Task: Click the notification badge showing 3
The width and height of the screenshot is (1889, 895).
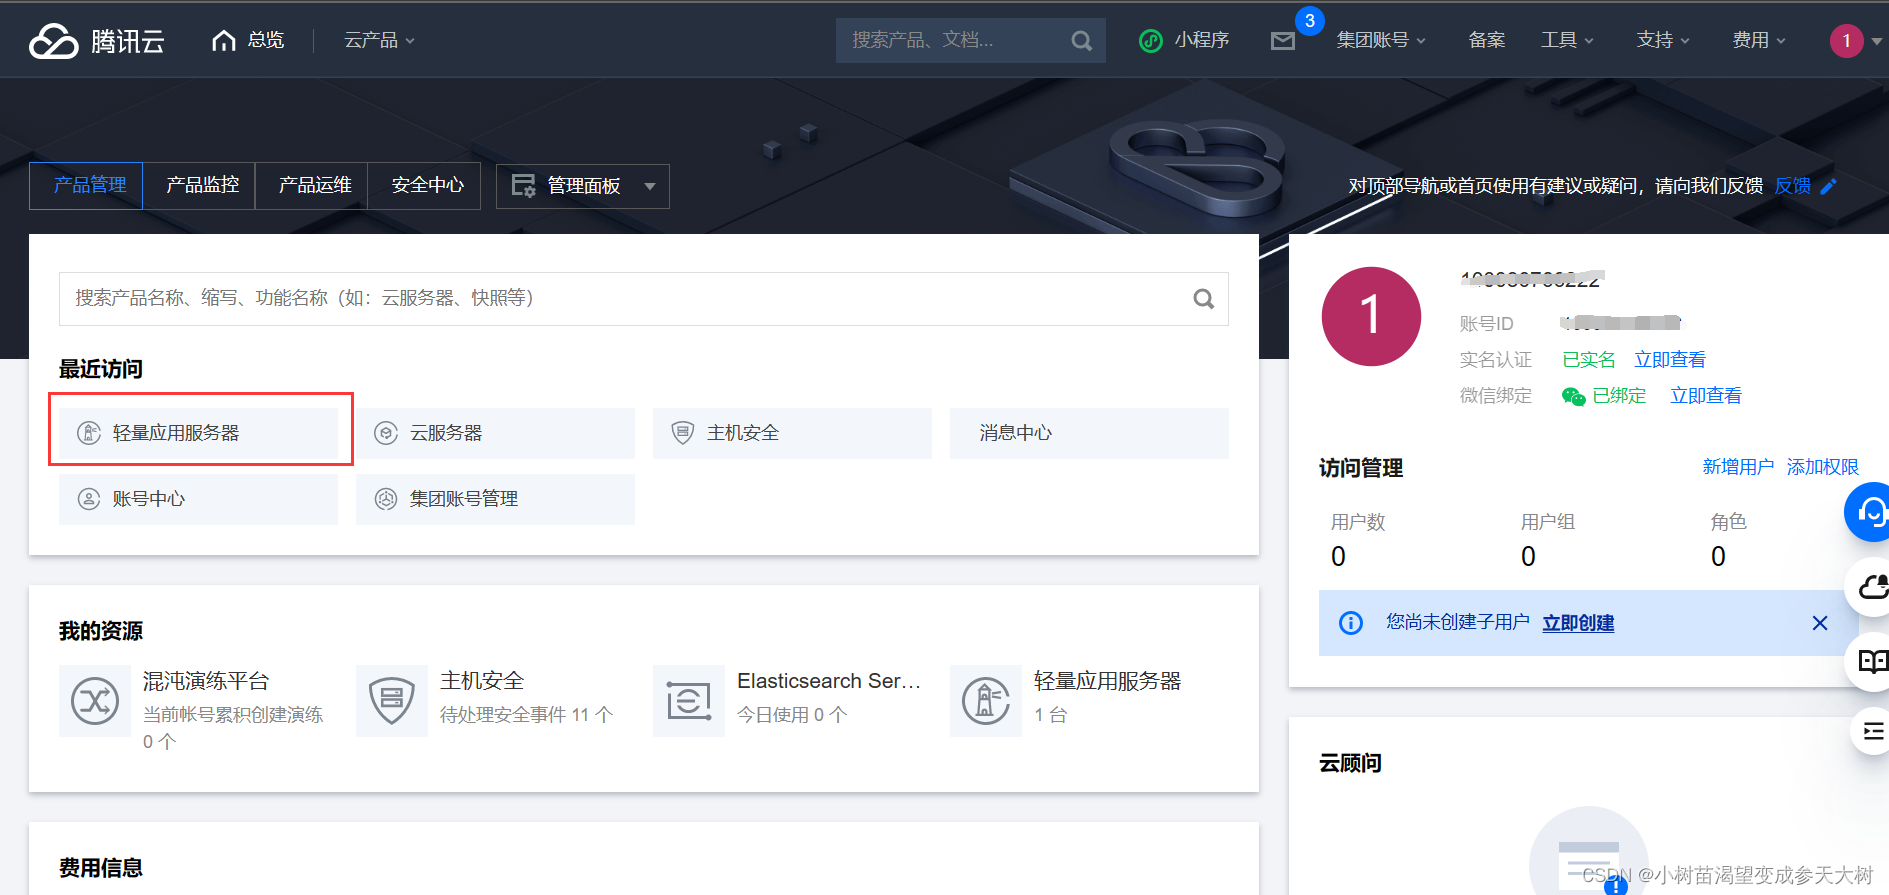Action: [x=1310, y=21]
